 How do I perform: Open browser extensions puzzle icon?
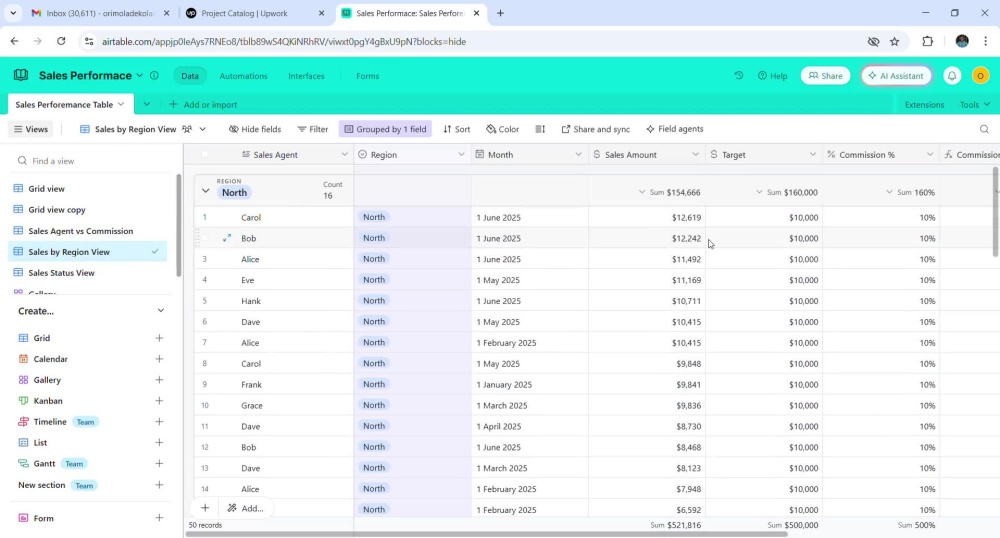[x=927, y=41]
